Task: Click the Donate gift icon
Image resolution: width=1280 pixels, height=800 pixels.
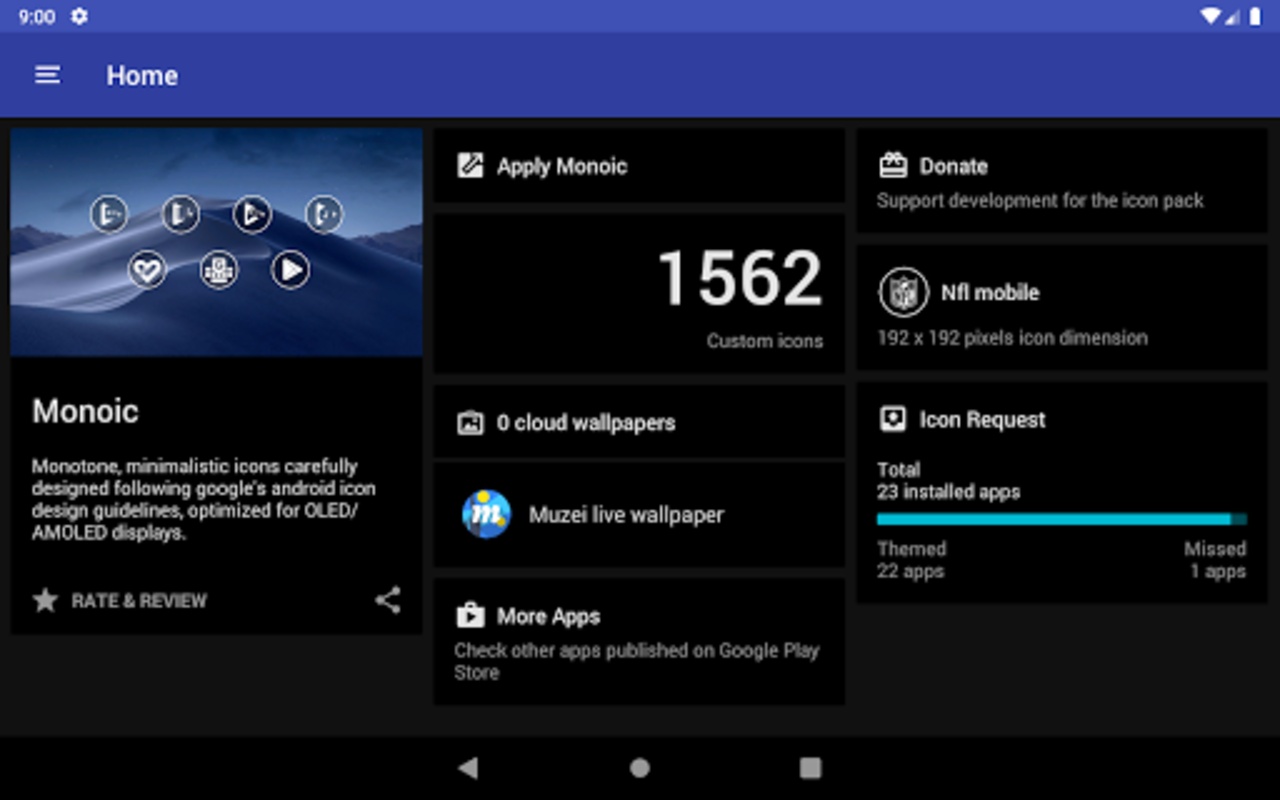Action: tap(892, 166)
